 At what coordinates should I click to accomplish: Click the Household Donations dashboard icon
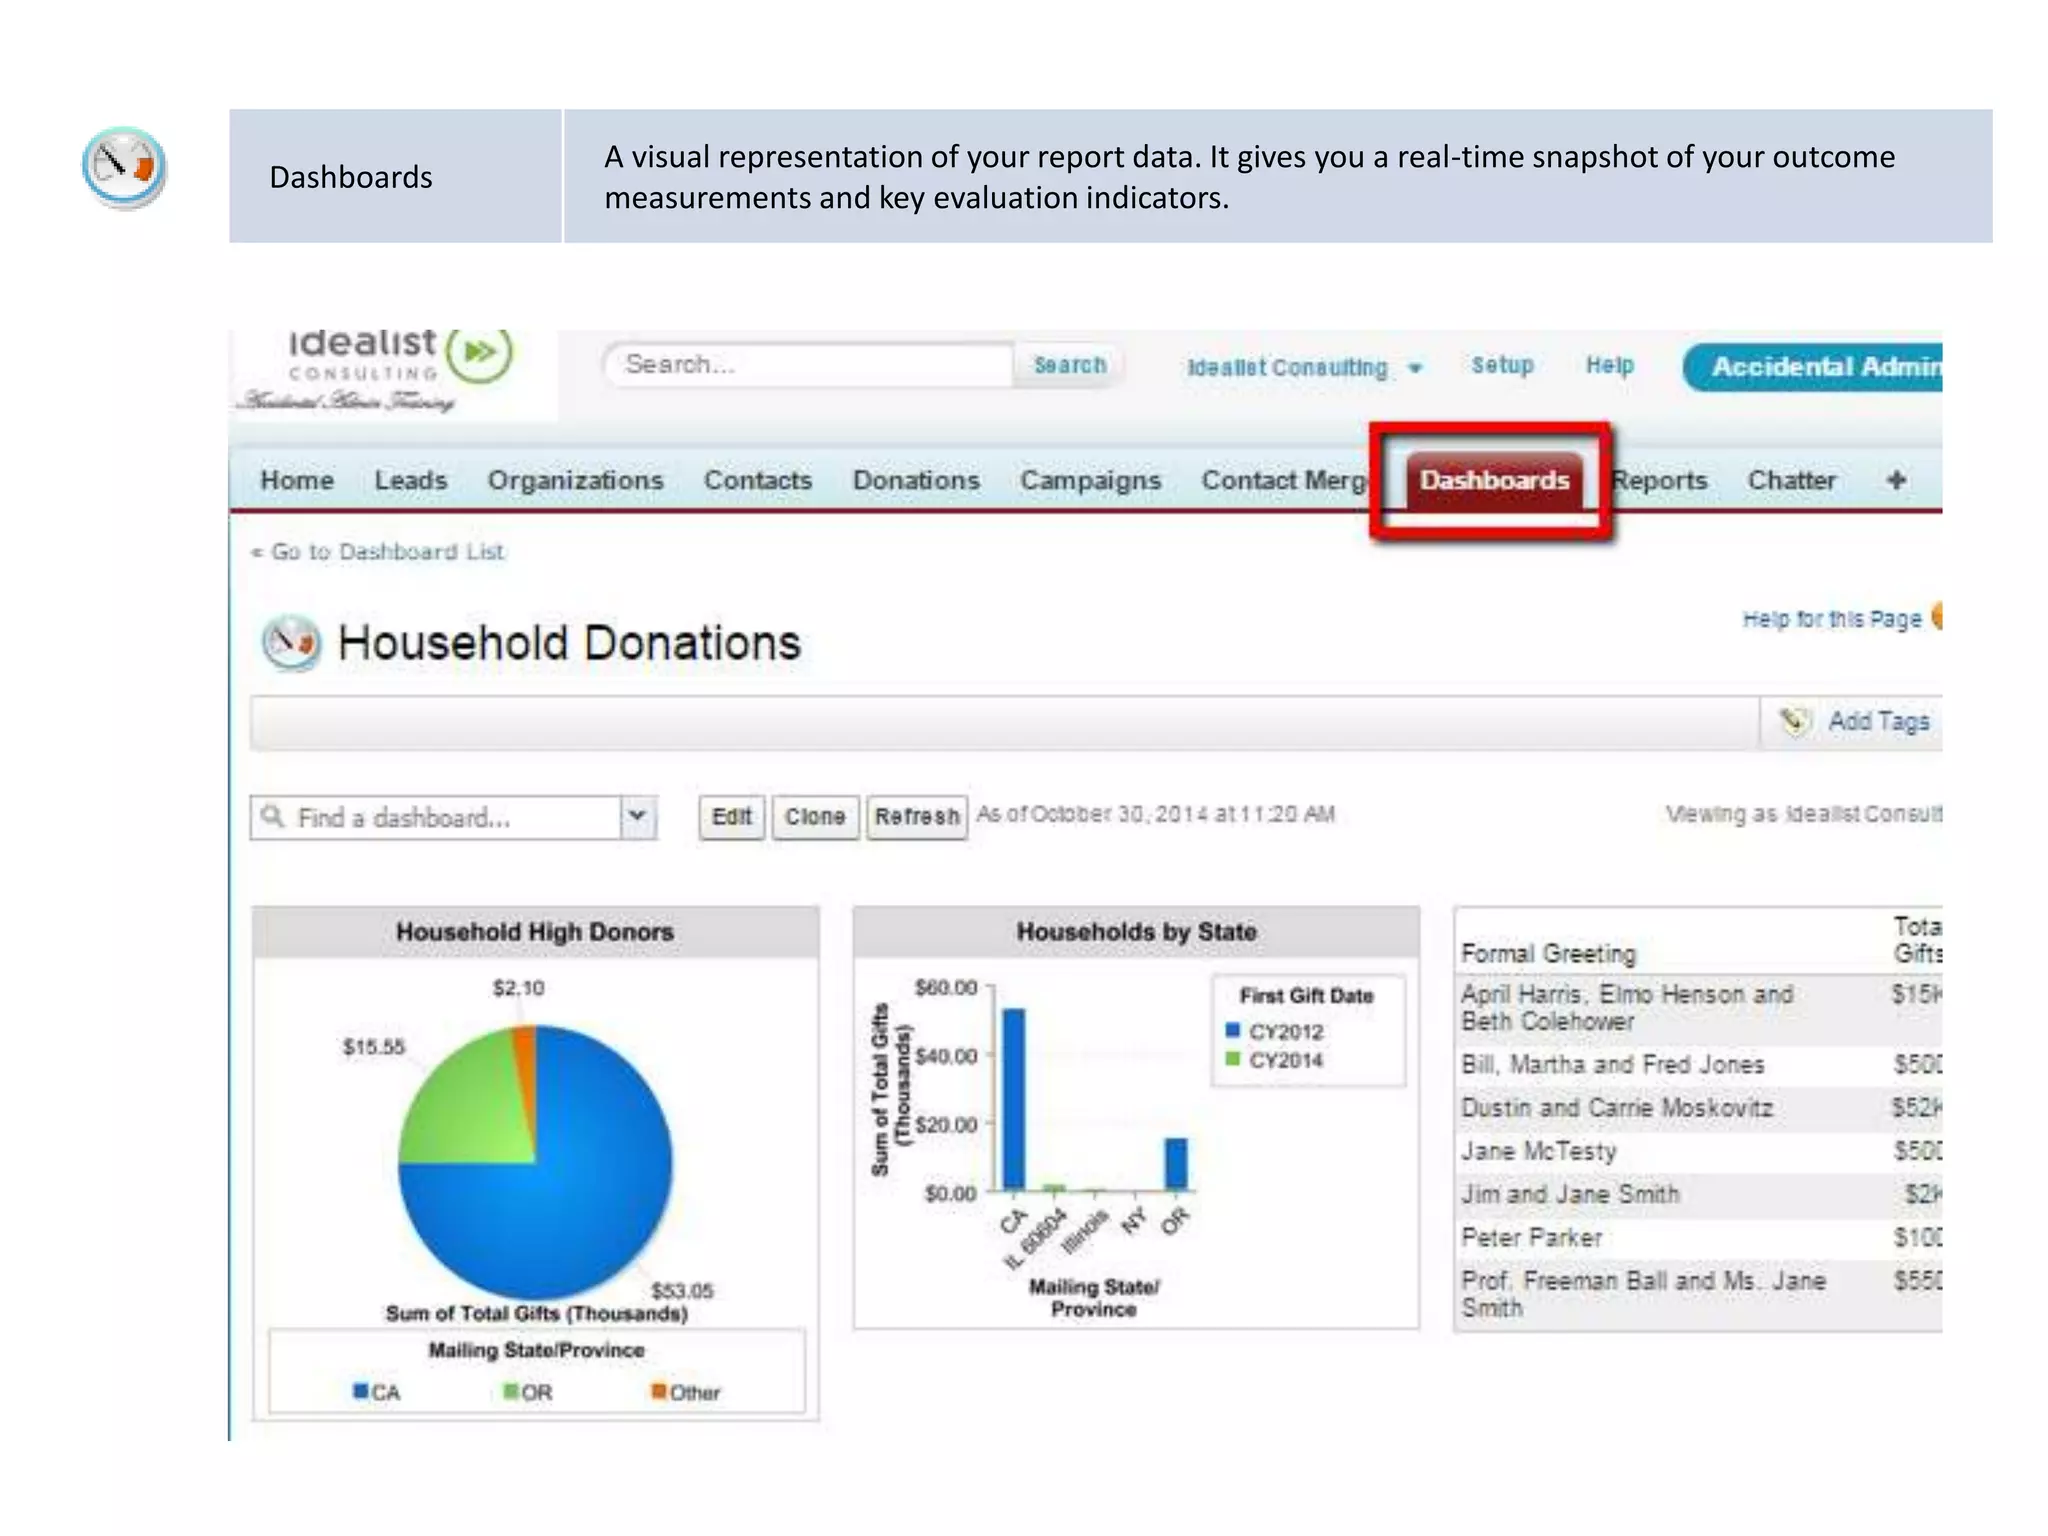291,643
